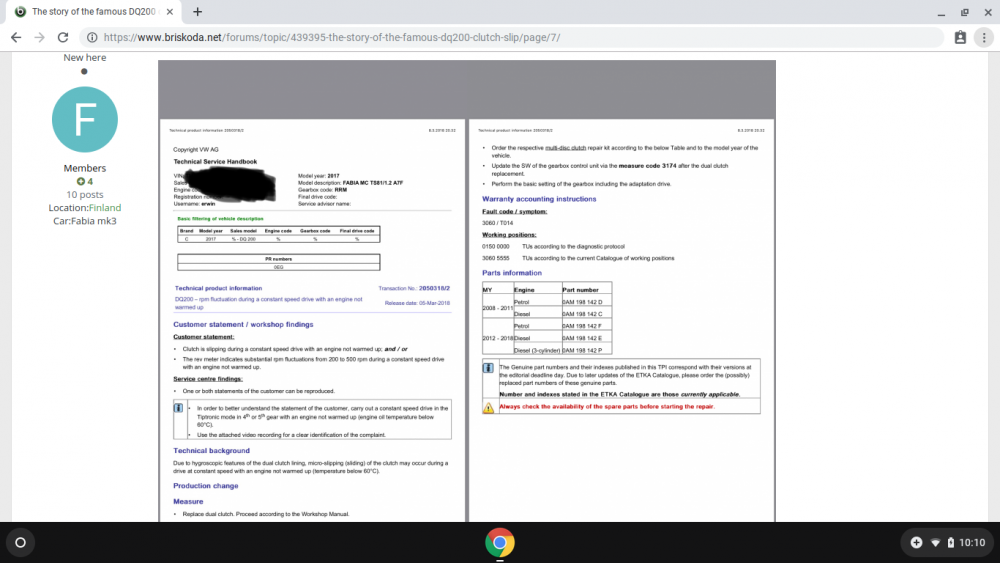
Task: Open the status tray showing 10:10
Action: coord(946,543)
